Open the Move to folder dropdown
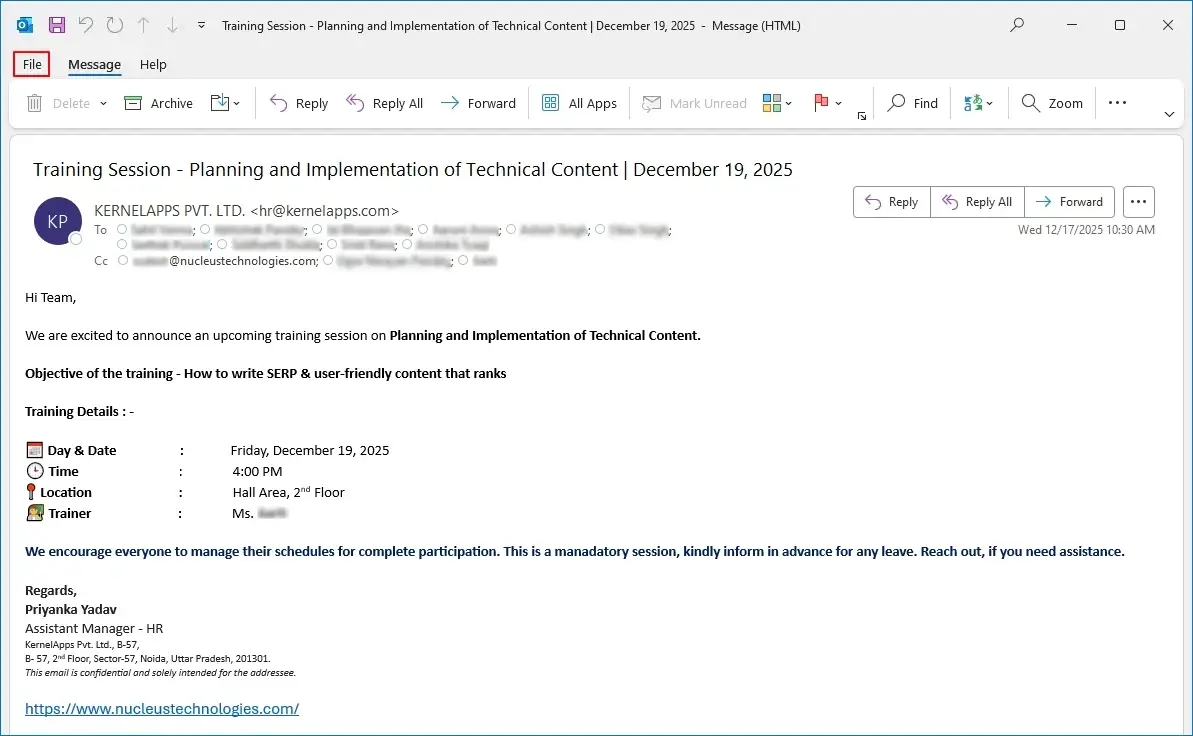 tap(226, 103)
